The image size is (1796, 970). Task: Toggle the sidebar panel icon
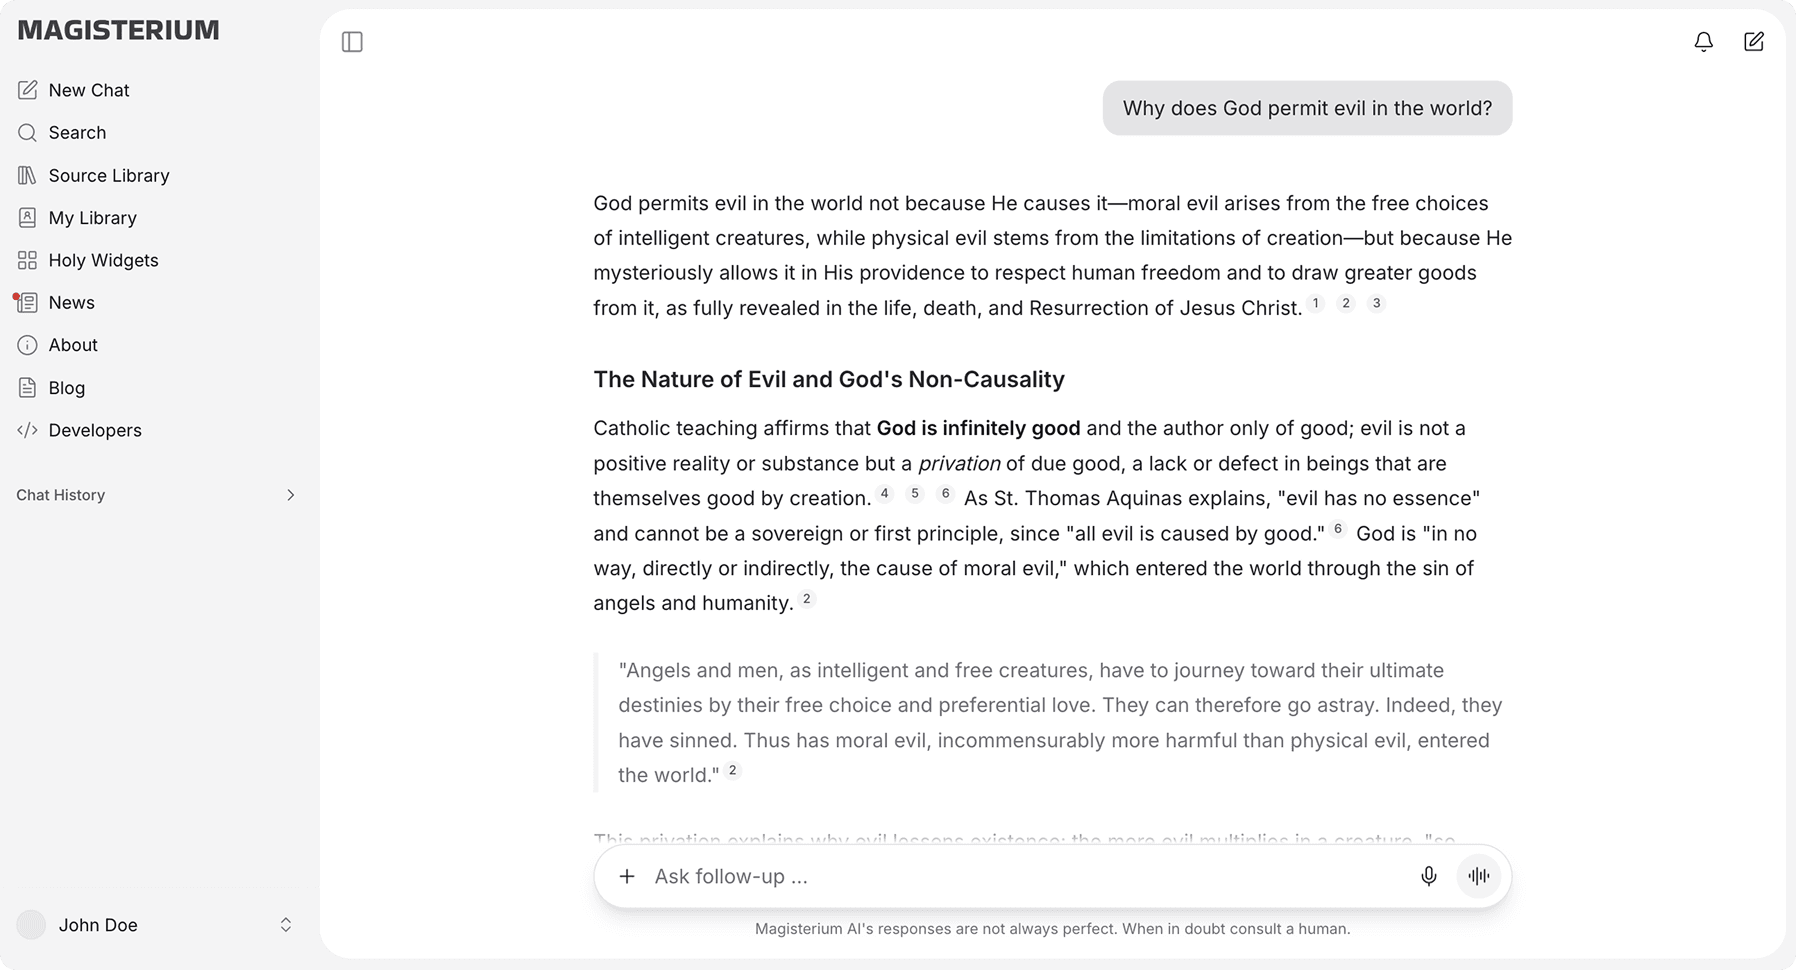pyautogui.click(x=352, y=42)
